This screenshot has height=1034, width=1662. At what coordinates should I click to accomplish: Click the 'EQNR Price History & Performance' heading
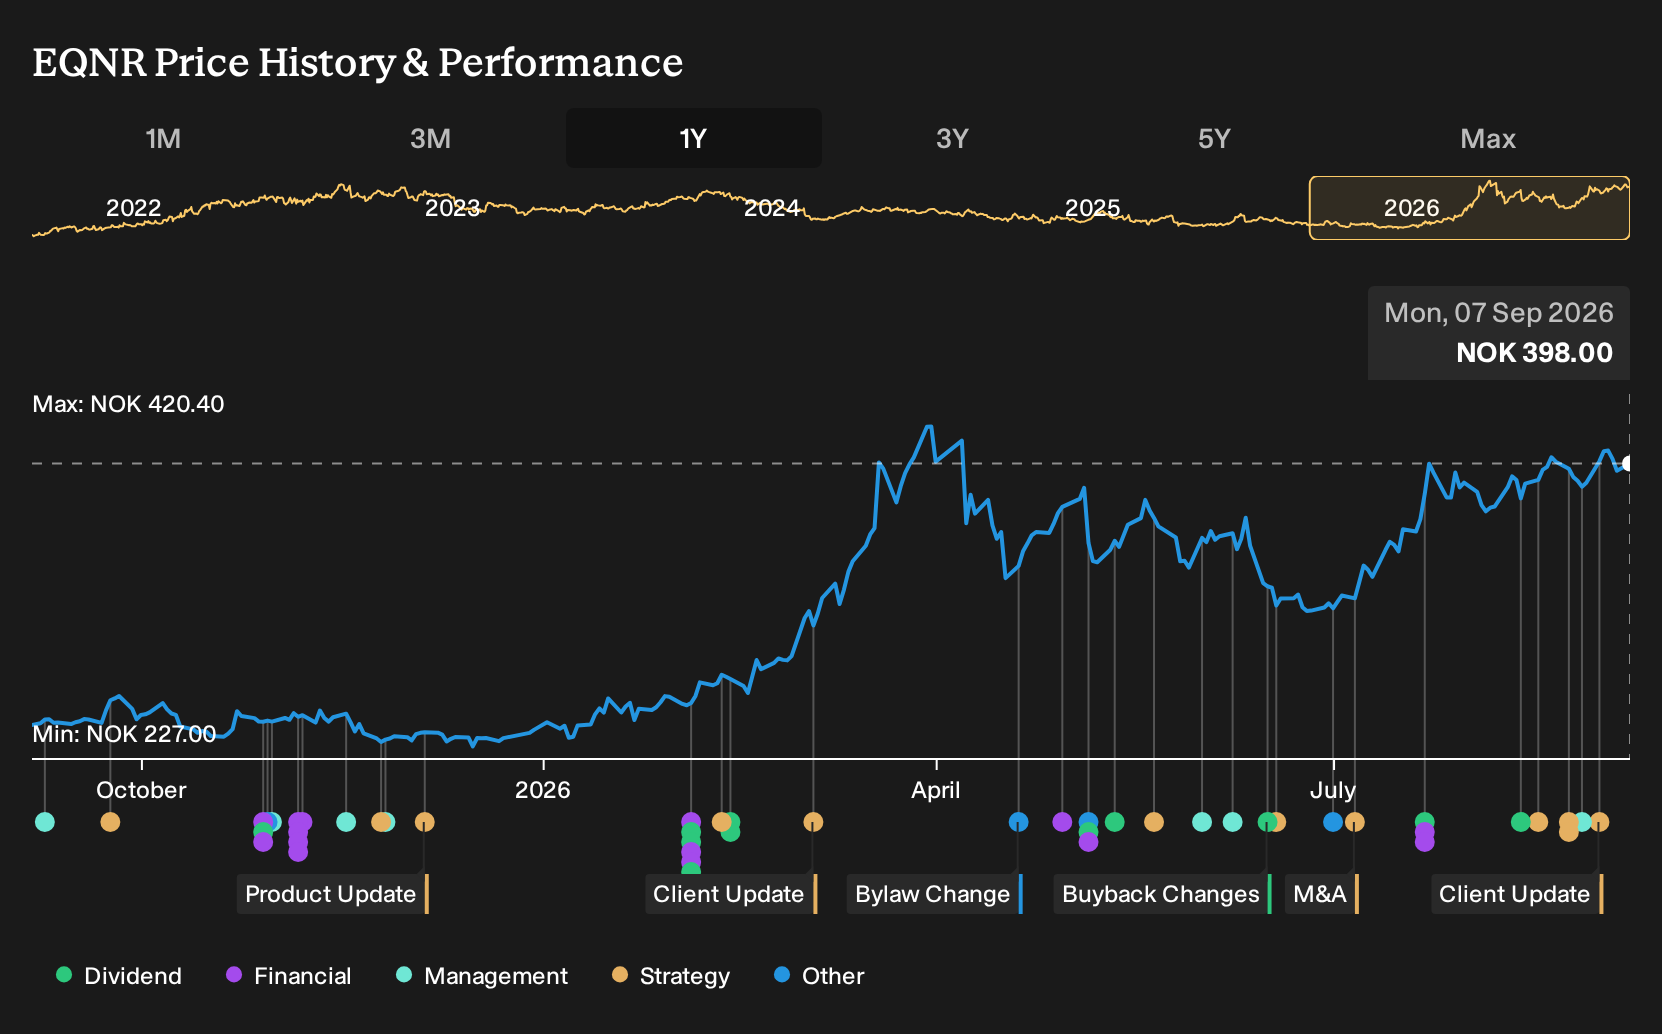[x=358, y=62]
